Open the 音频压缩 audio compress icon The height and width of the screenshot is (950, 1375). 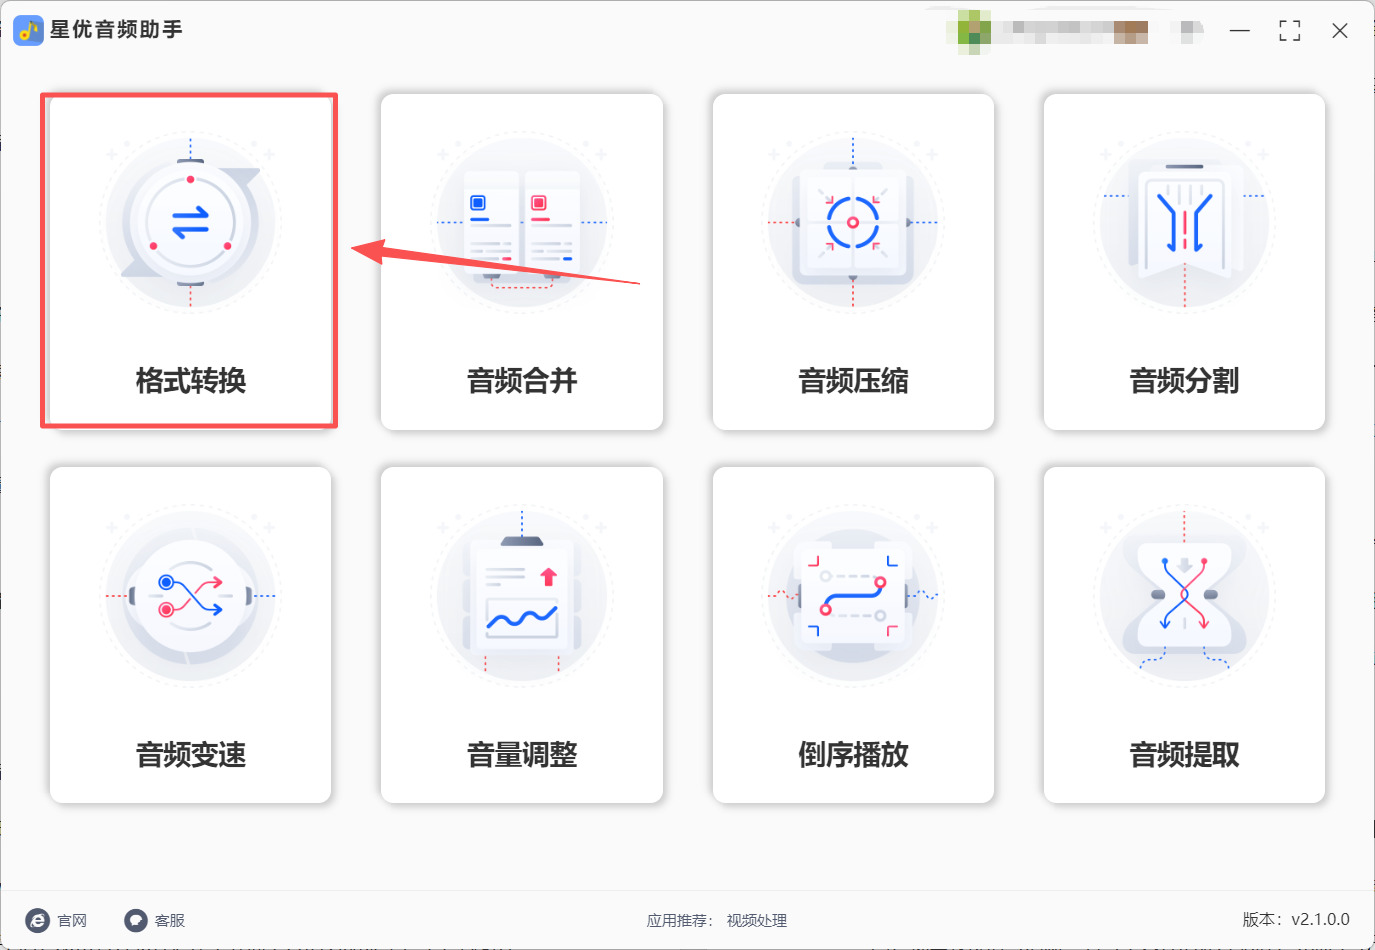[x=853, y=222]
